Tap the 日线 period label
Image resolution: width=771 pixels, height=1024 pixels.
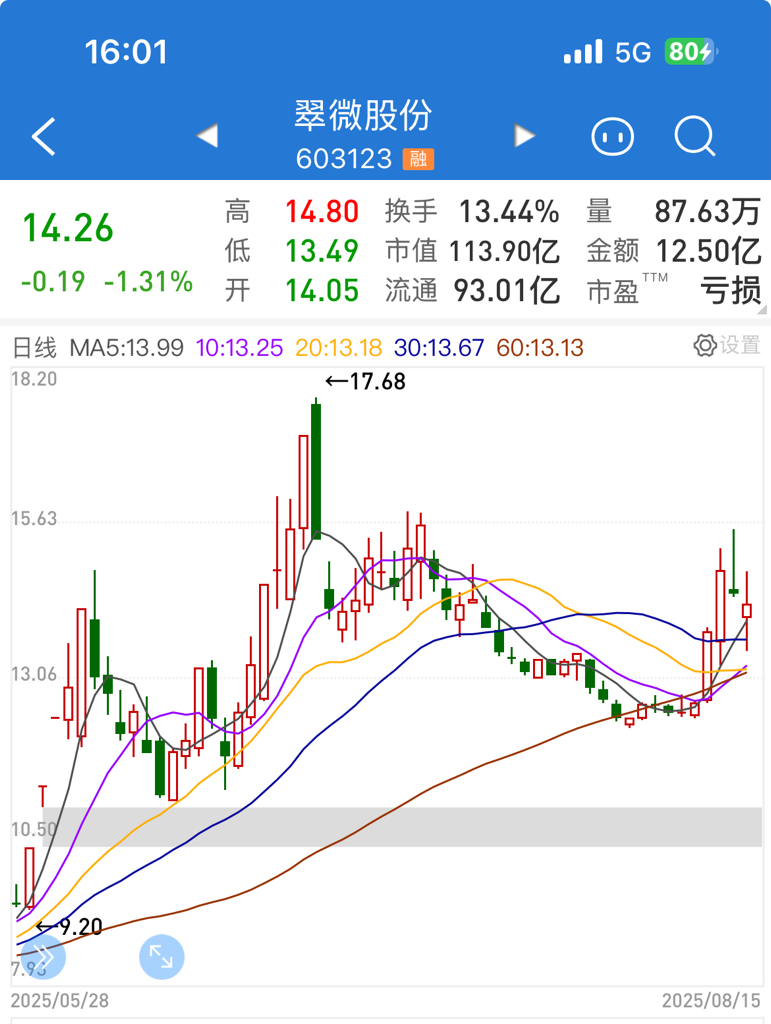point(35,347)
